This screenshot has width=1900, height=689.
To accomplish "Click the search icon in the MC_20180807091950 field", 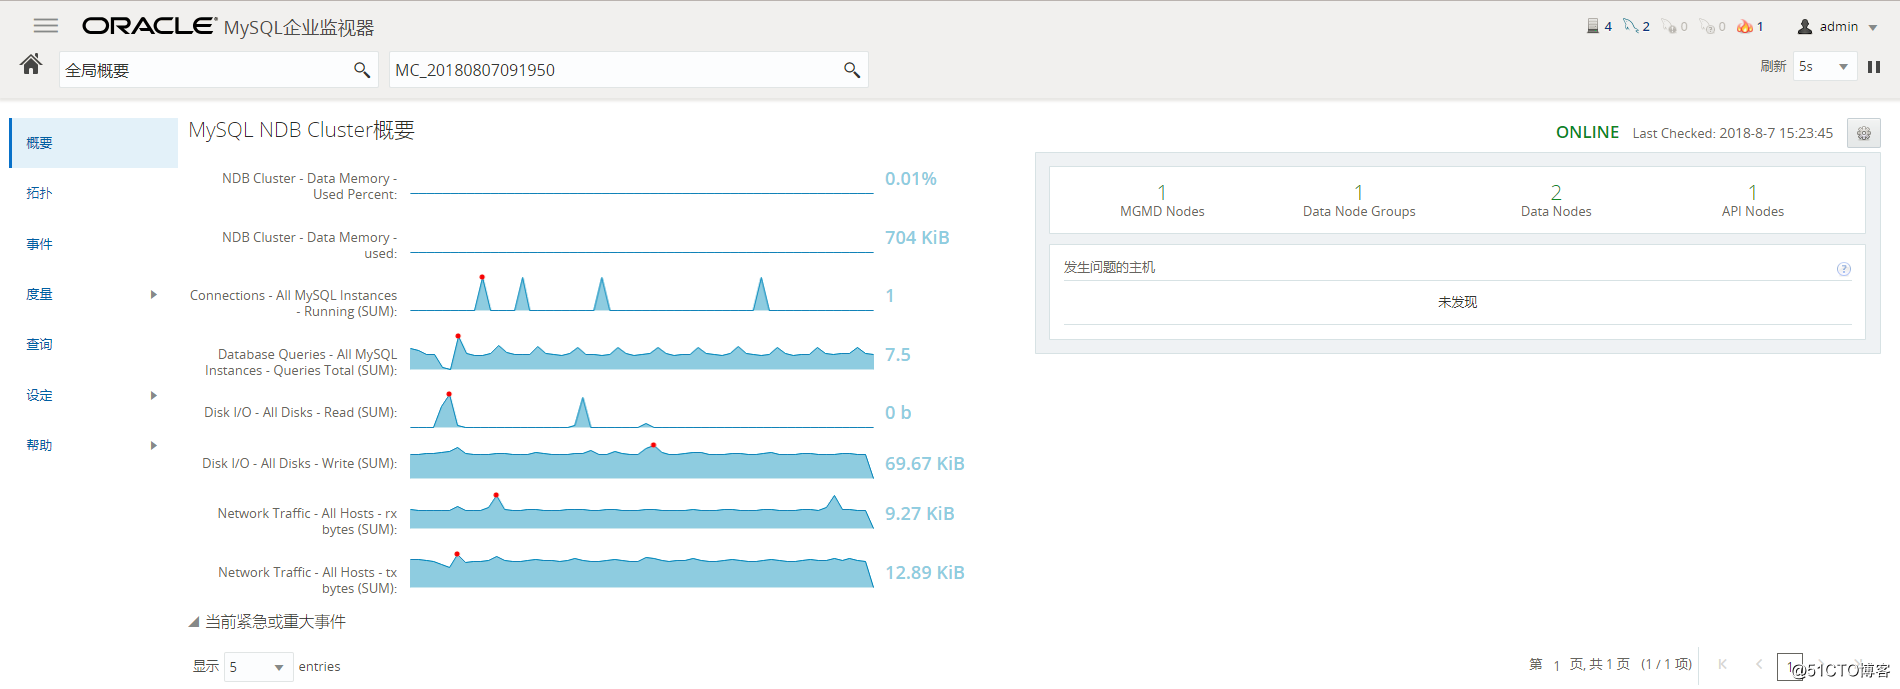I will 852,70.
